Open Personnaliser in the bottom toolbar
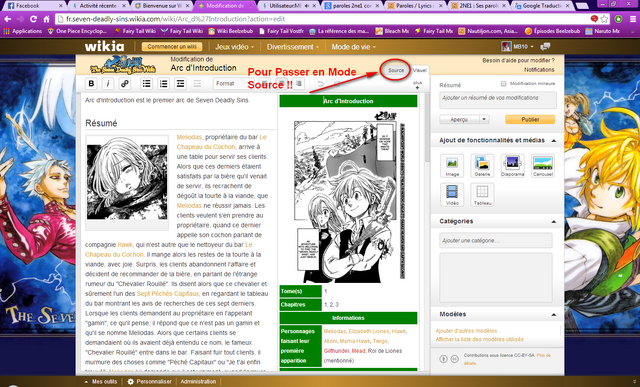The width and height of the screenshot is (640, 387). pos(150,381)
